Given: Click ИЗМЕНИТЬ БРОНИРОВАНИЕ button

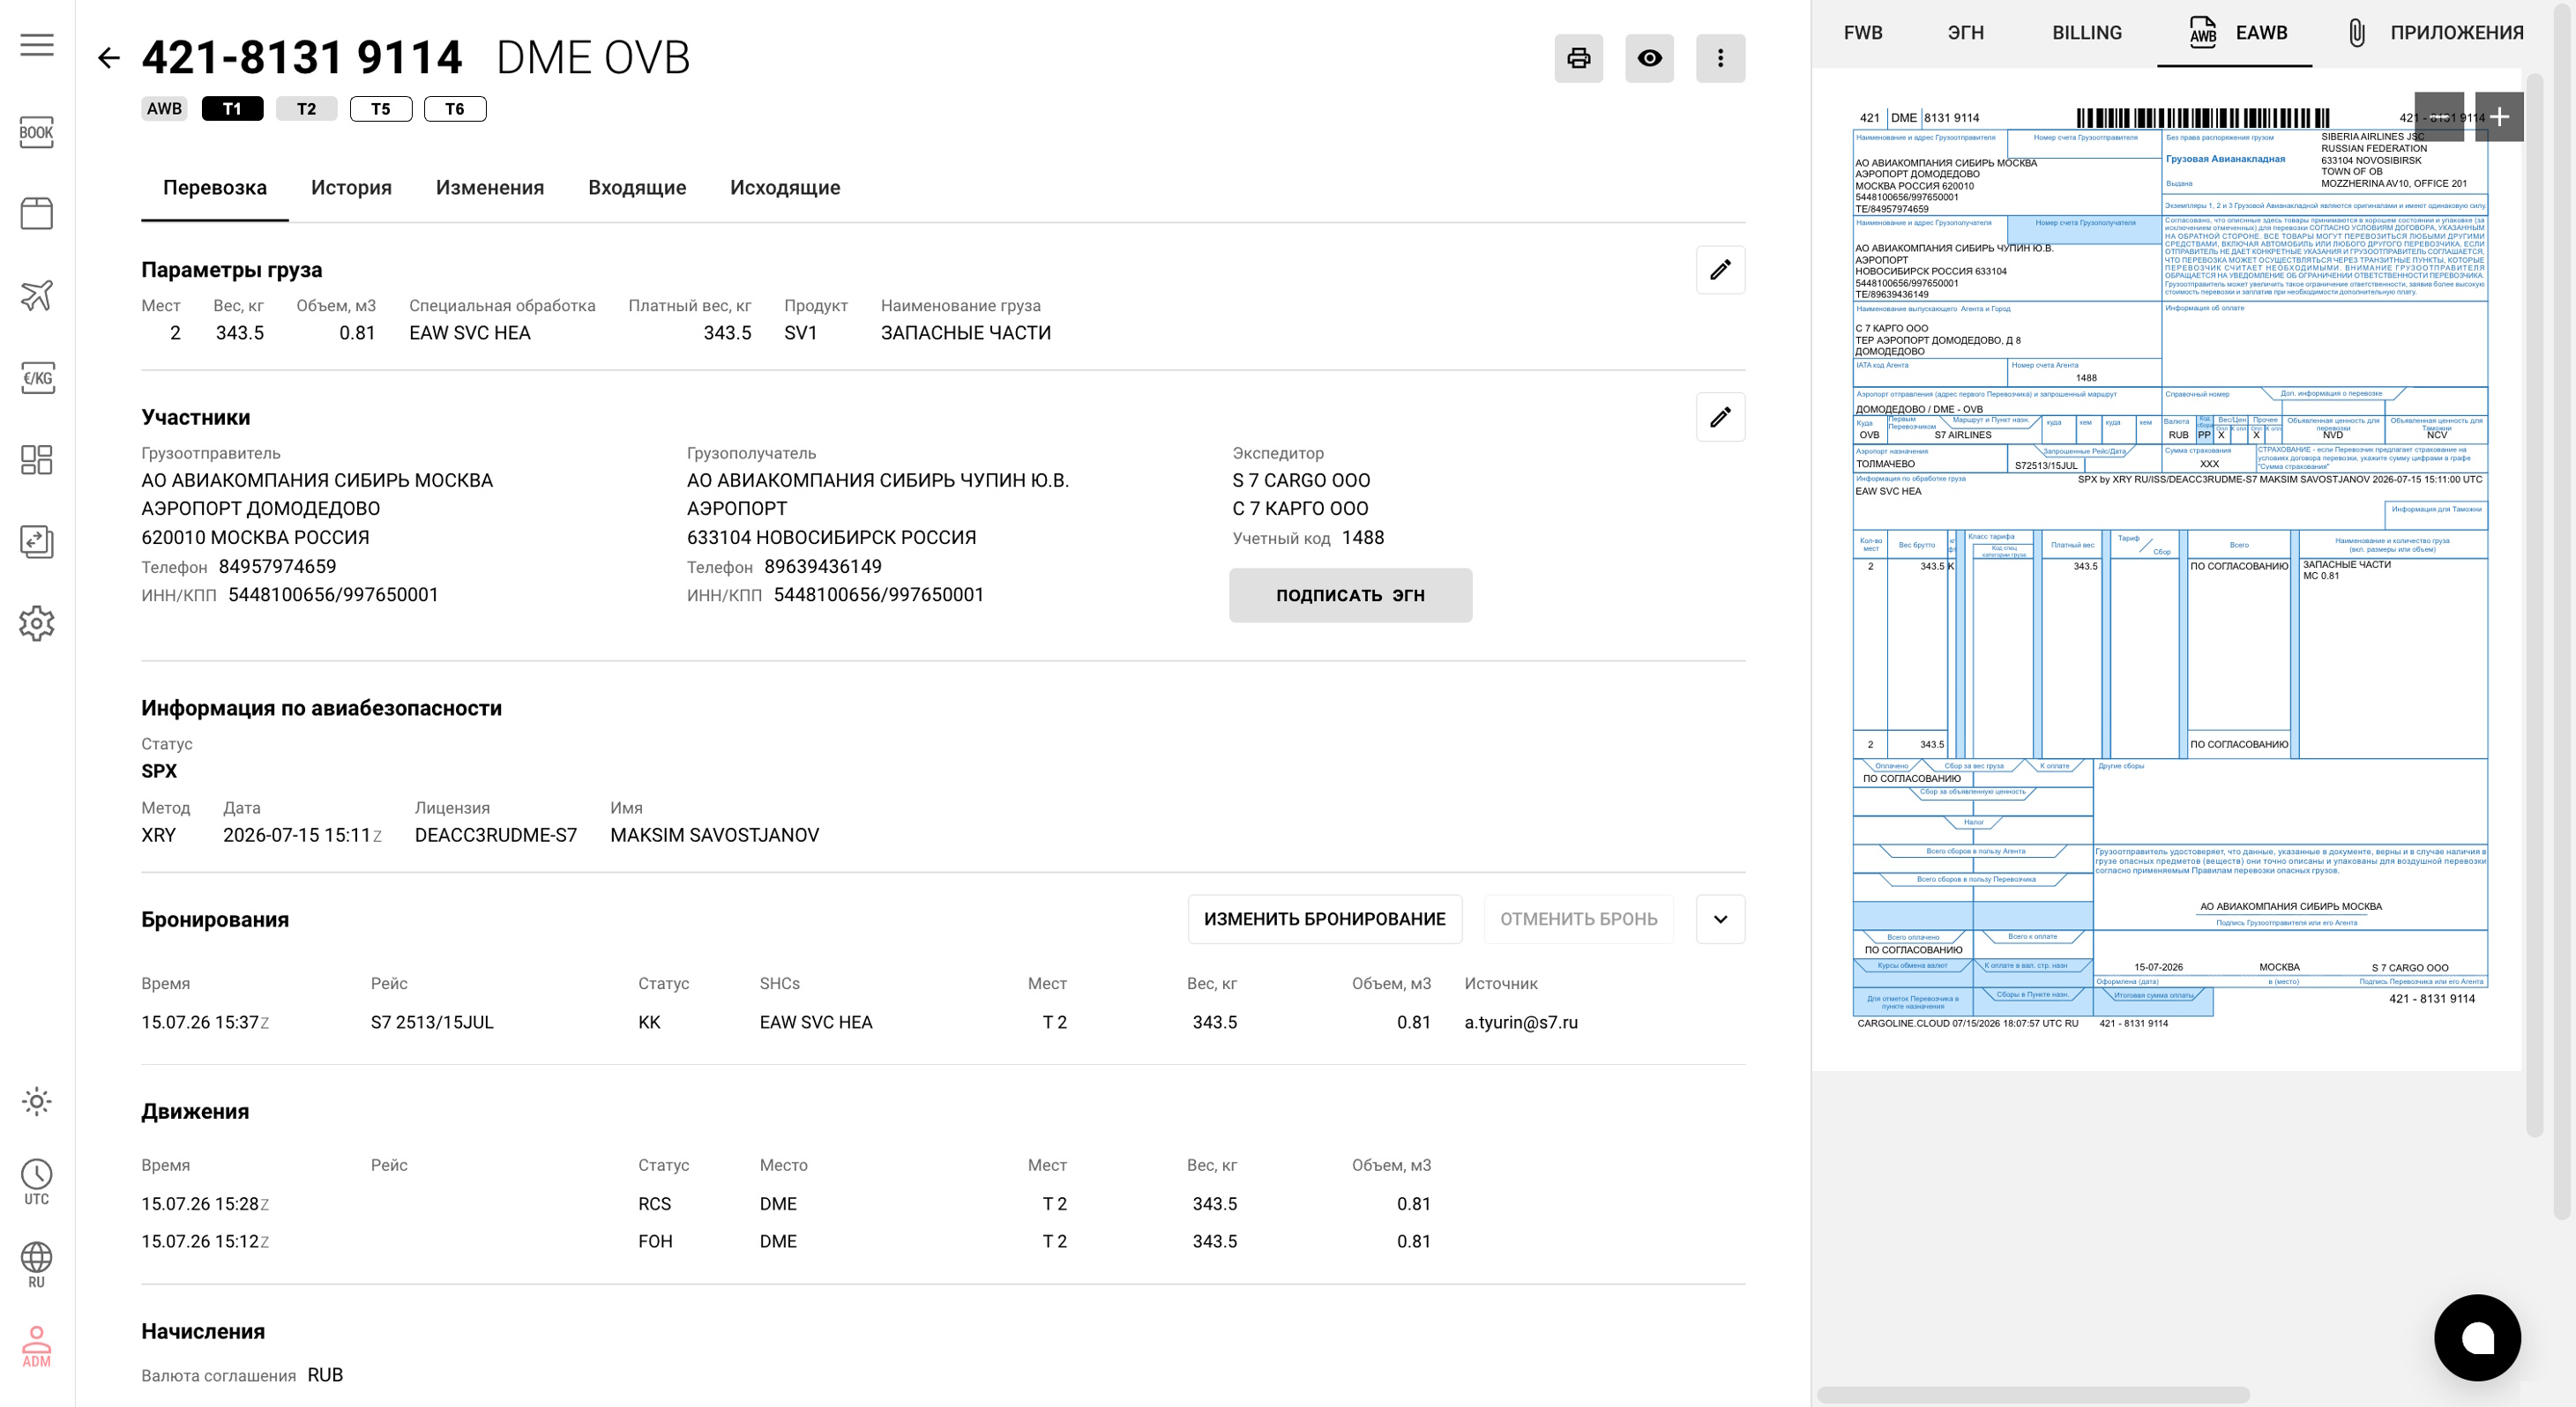Looking at the screenshot, I should pyautogui.click(x=1325, y=919).
